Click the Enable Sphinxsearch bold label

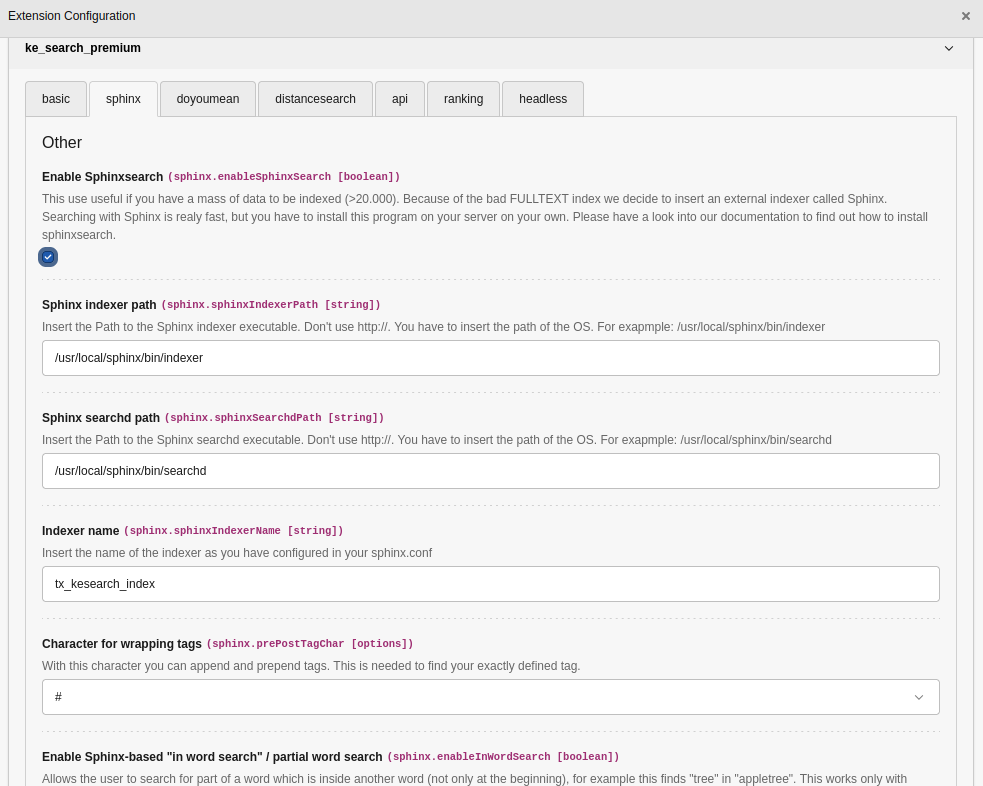tap(101, 176)
